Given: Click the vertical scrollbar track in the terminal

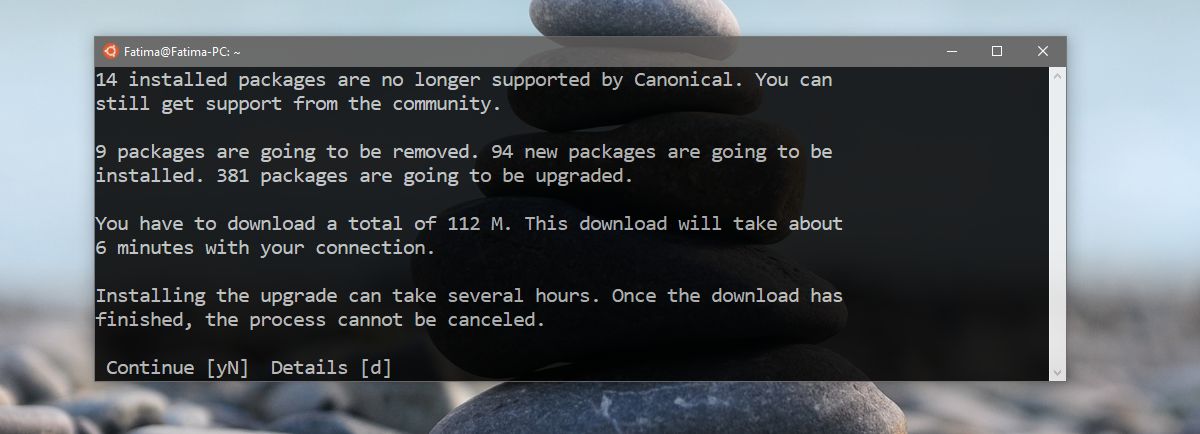Looking at the screenshot, I should point(1058,220).
